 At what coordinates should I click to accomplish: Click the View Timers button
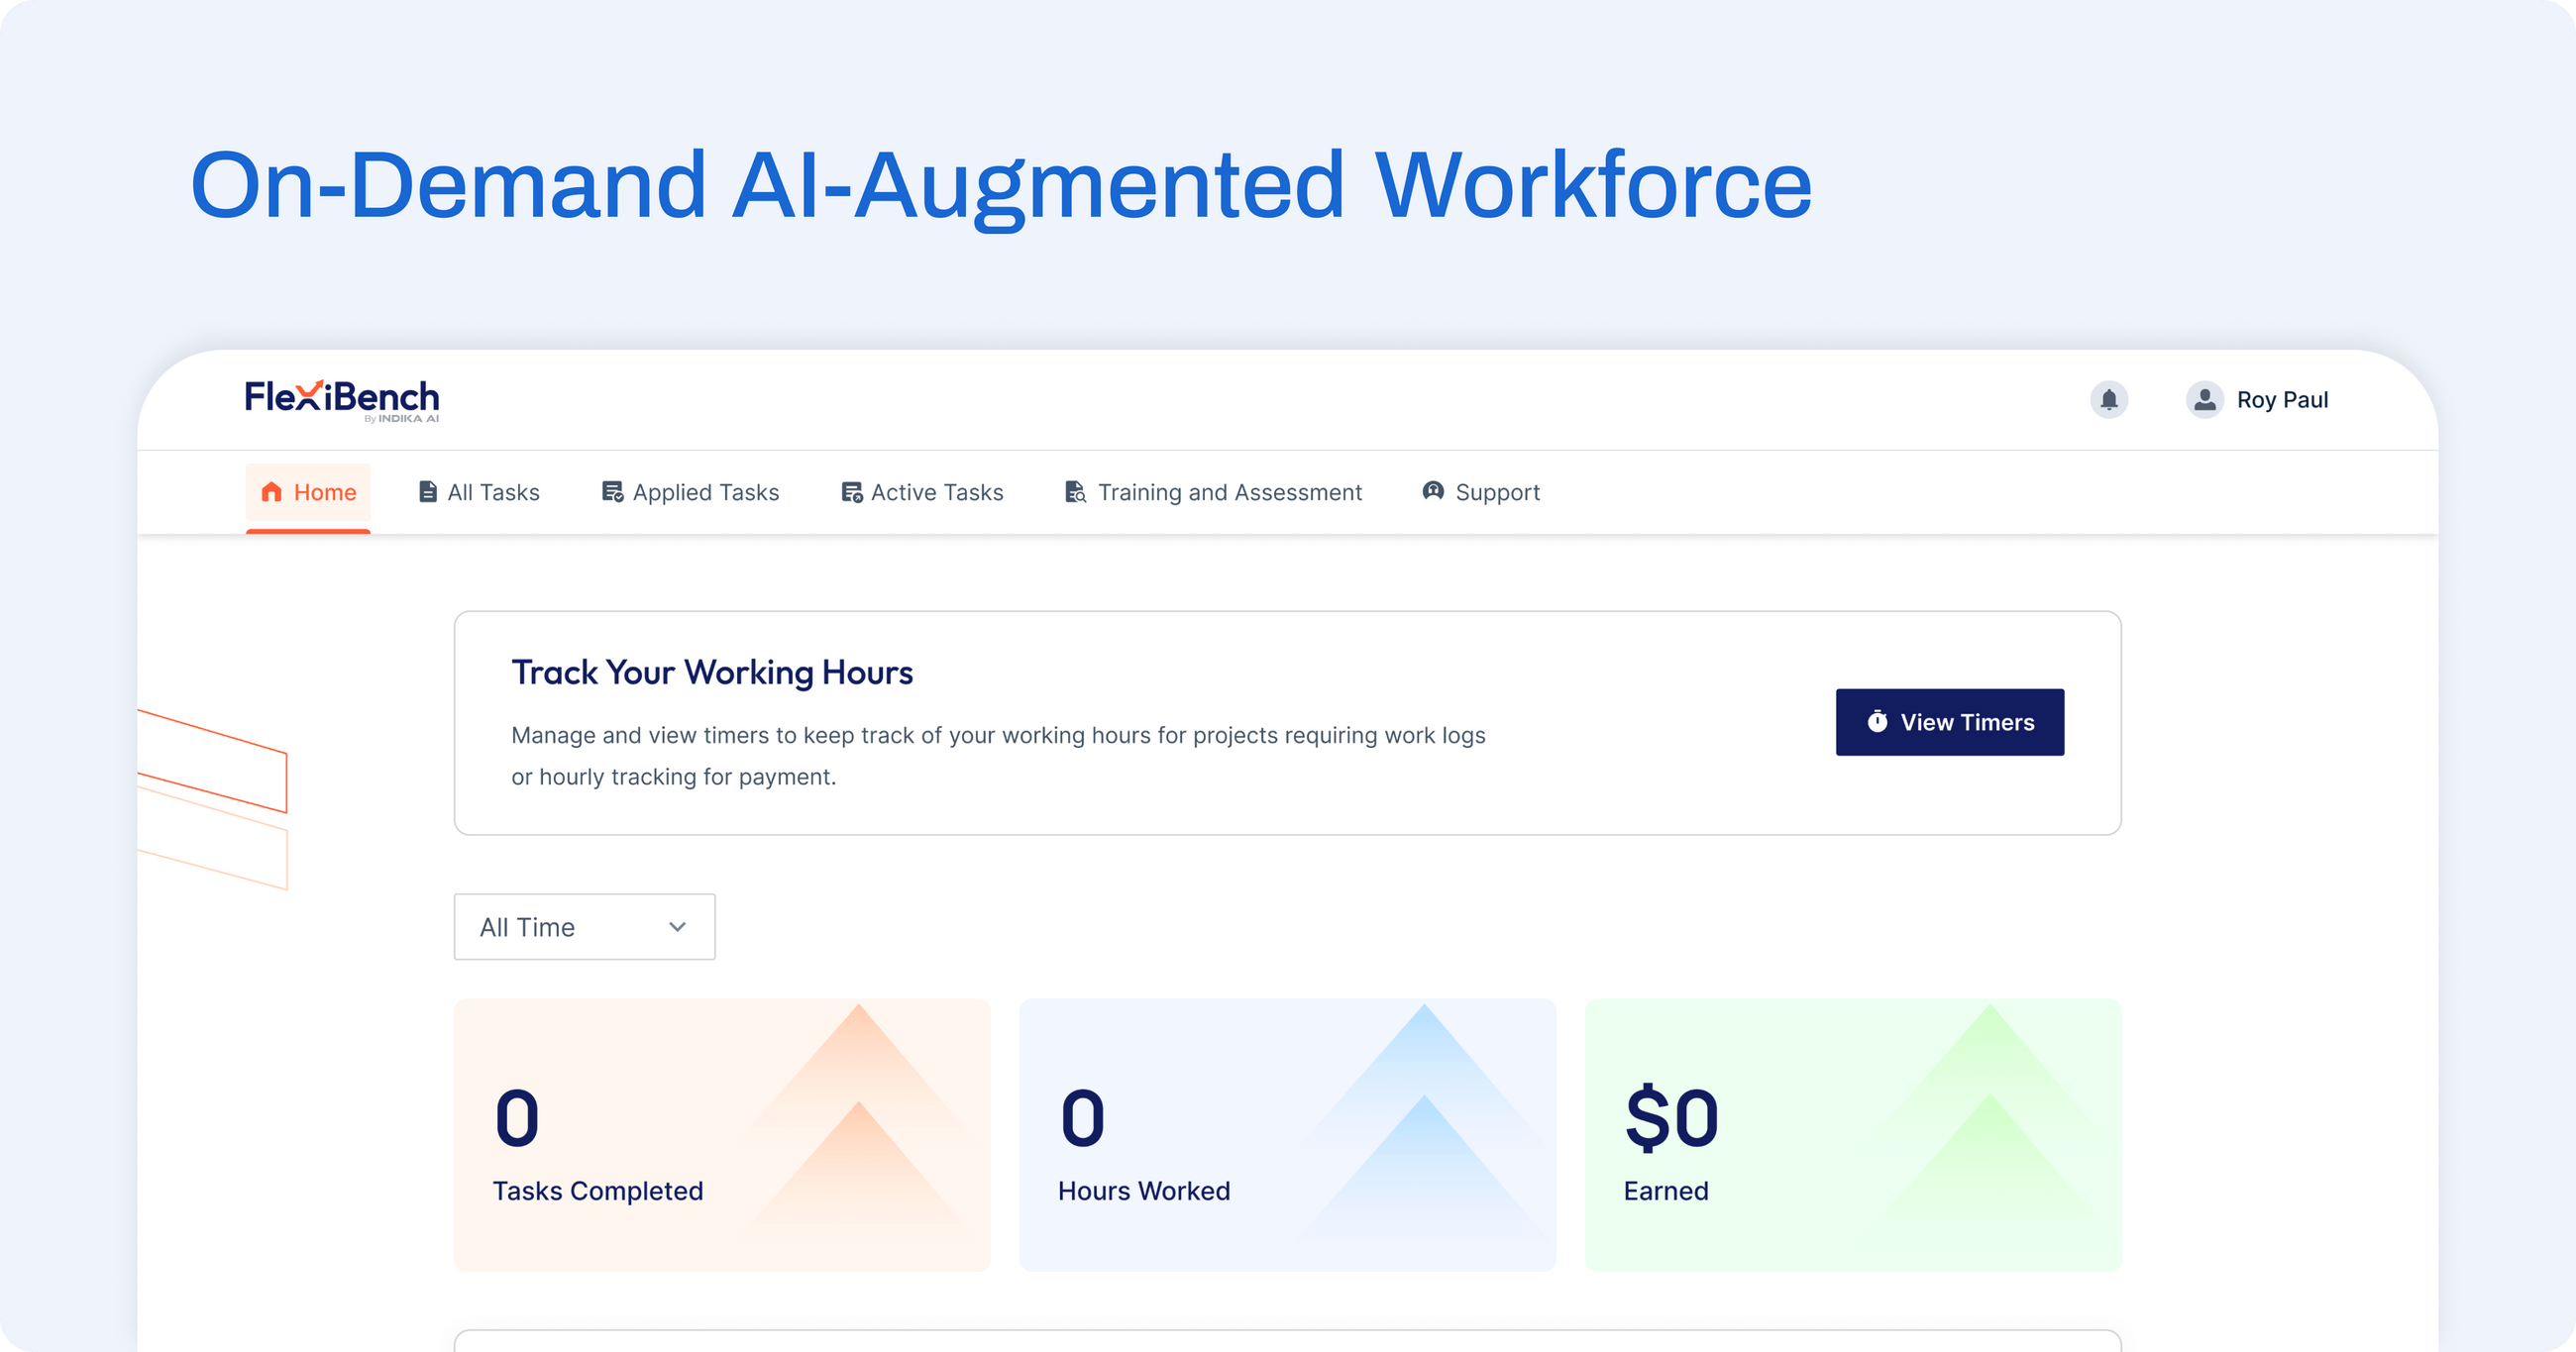click(x=1949, y=721)
